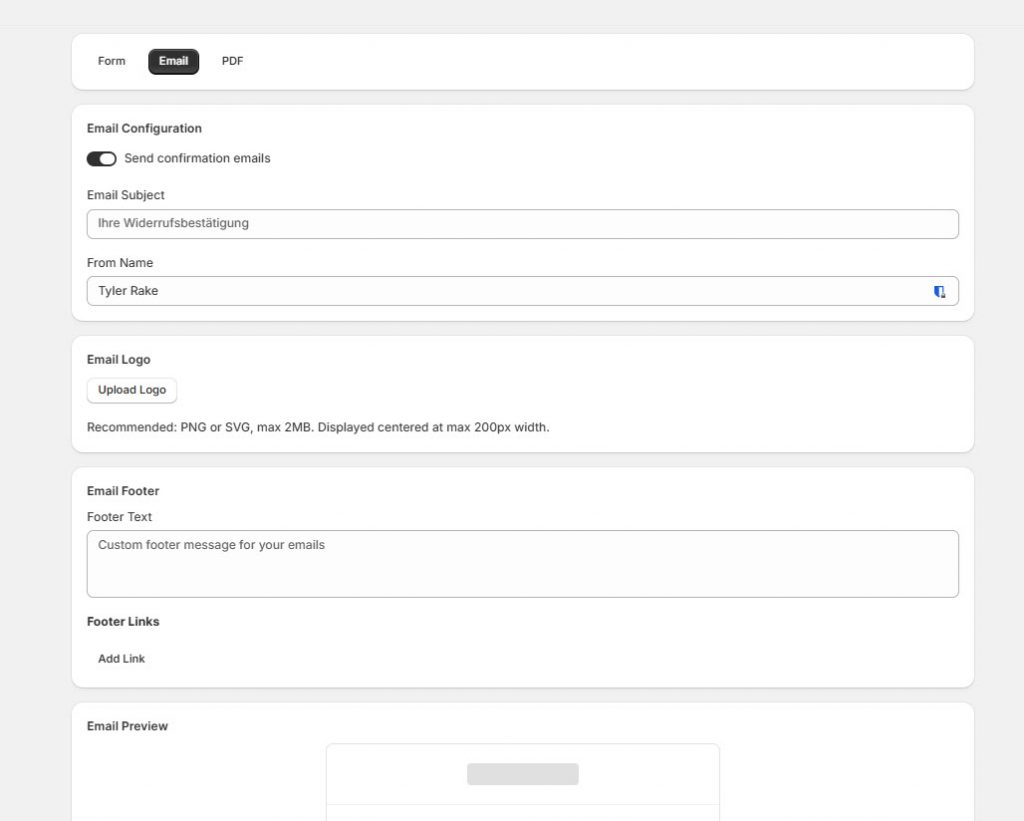Click the placeholder text about custom footer message

tap(209, 544)
